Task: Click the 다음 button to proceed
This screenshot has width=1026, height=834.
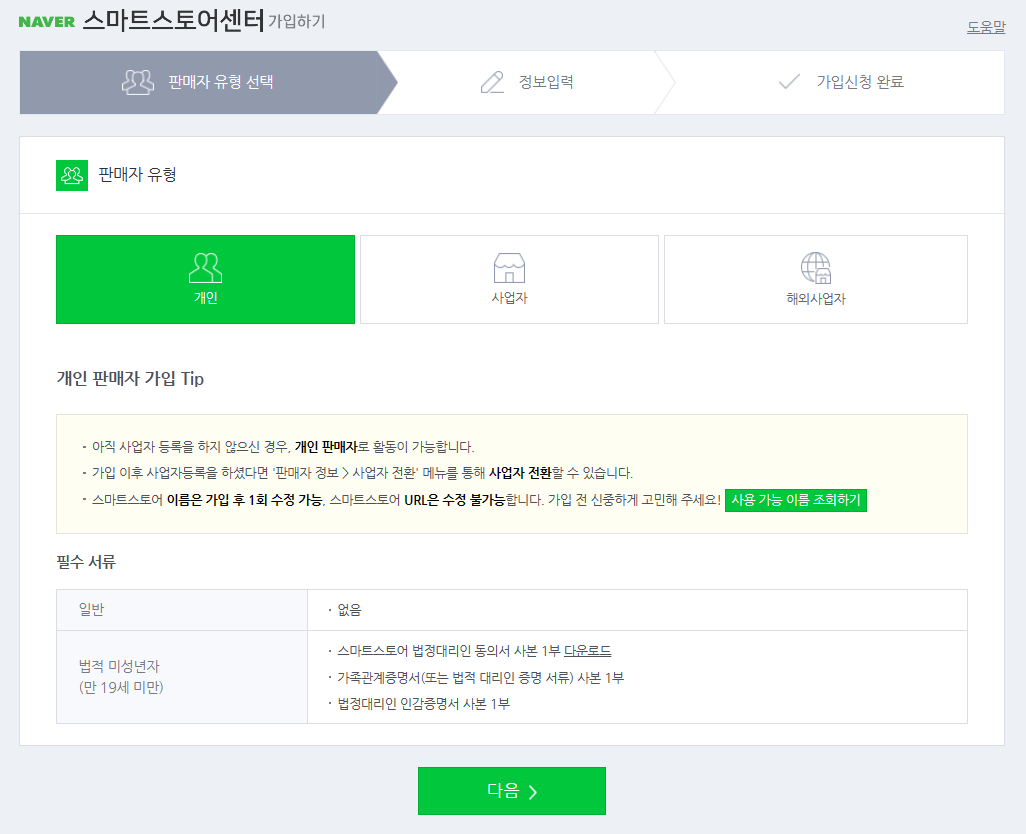Action: 512,791
